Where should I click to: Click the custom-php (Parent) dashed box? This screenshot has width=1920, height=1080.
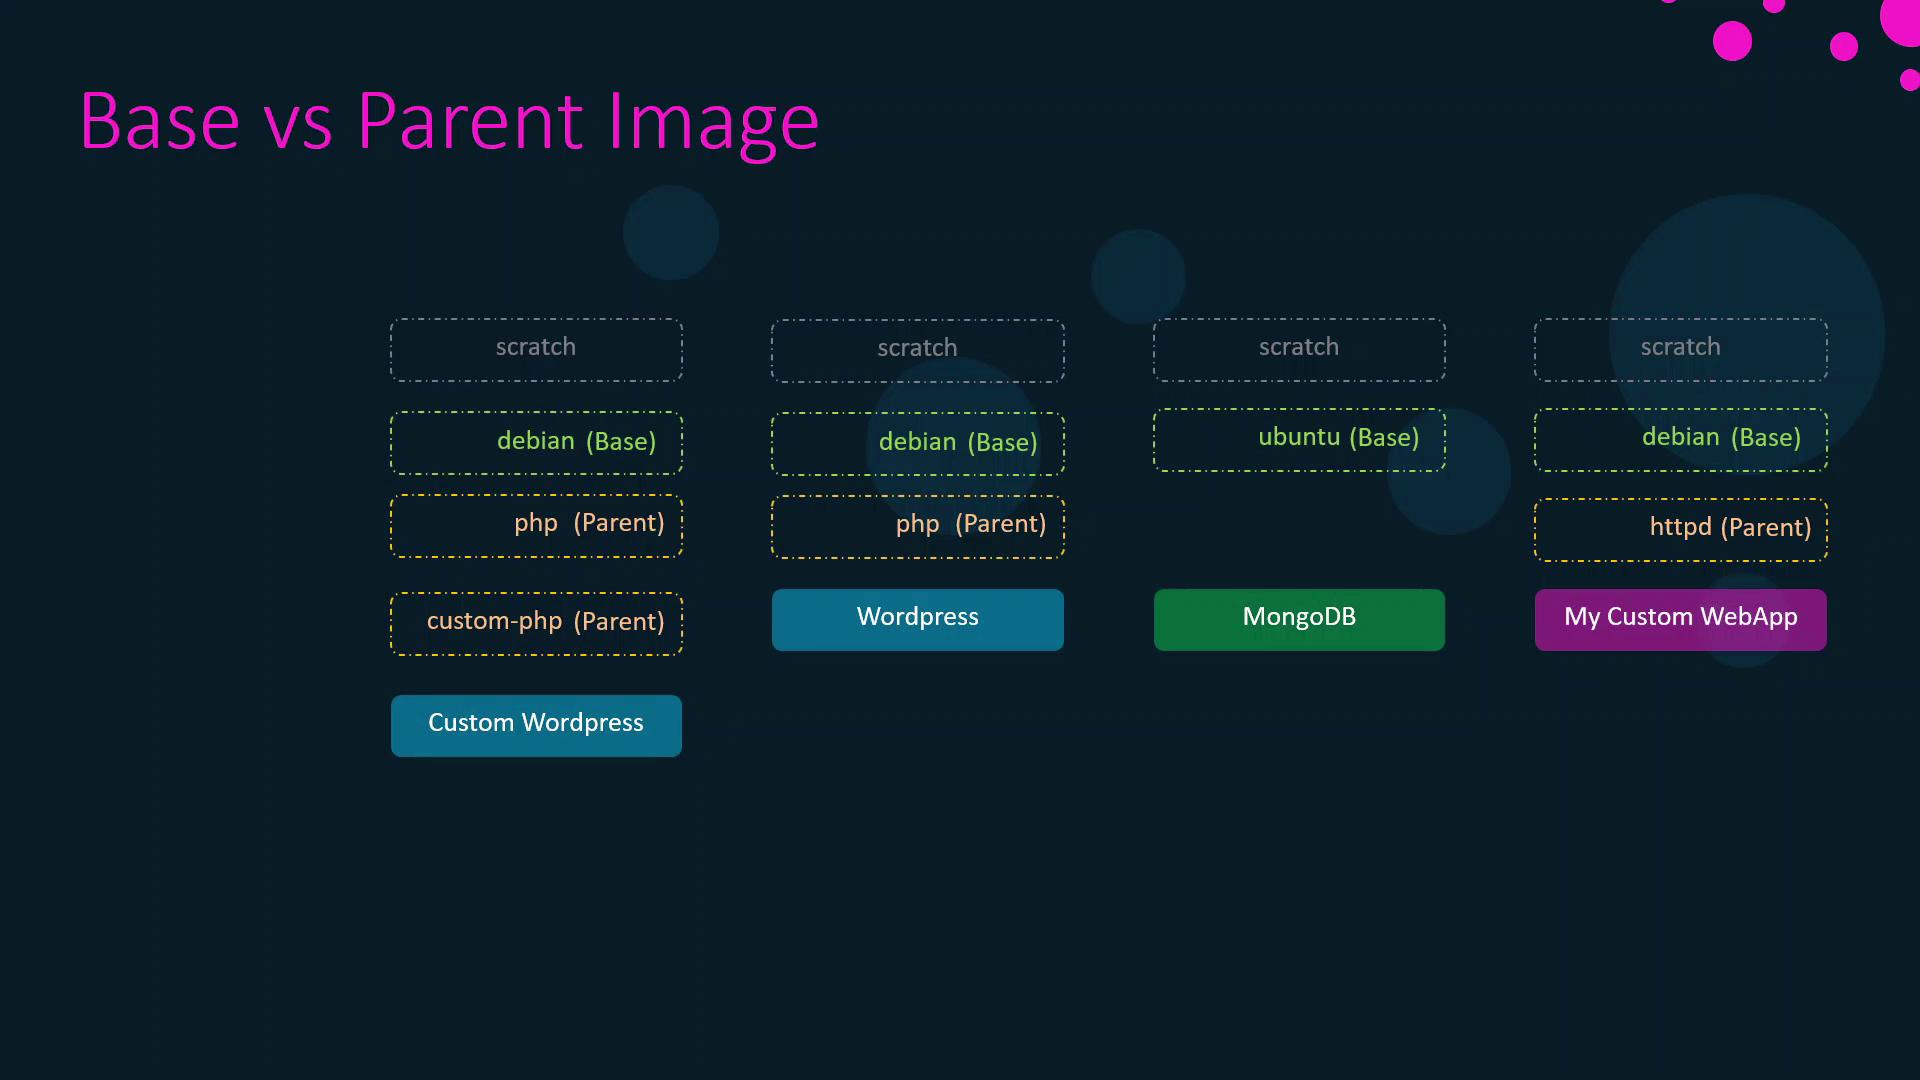pos(536,623)
